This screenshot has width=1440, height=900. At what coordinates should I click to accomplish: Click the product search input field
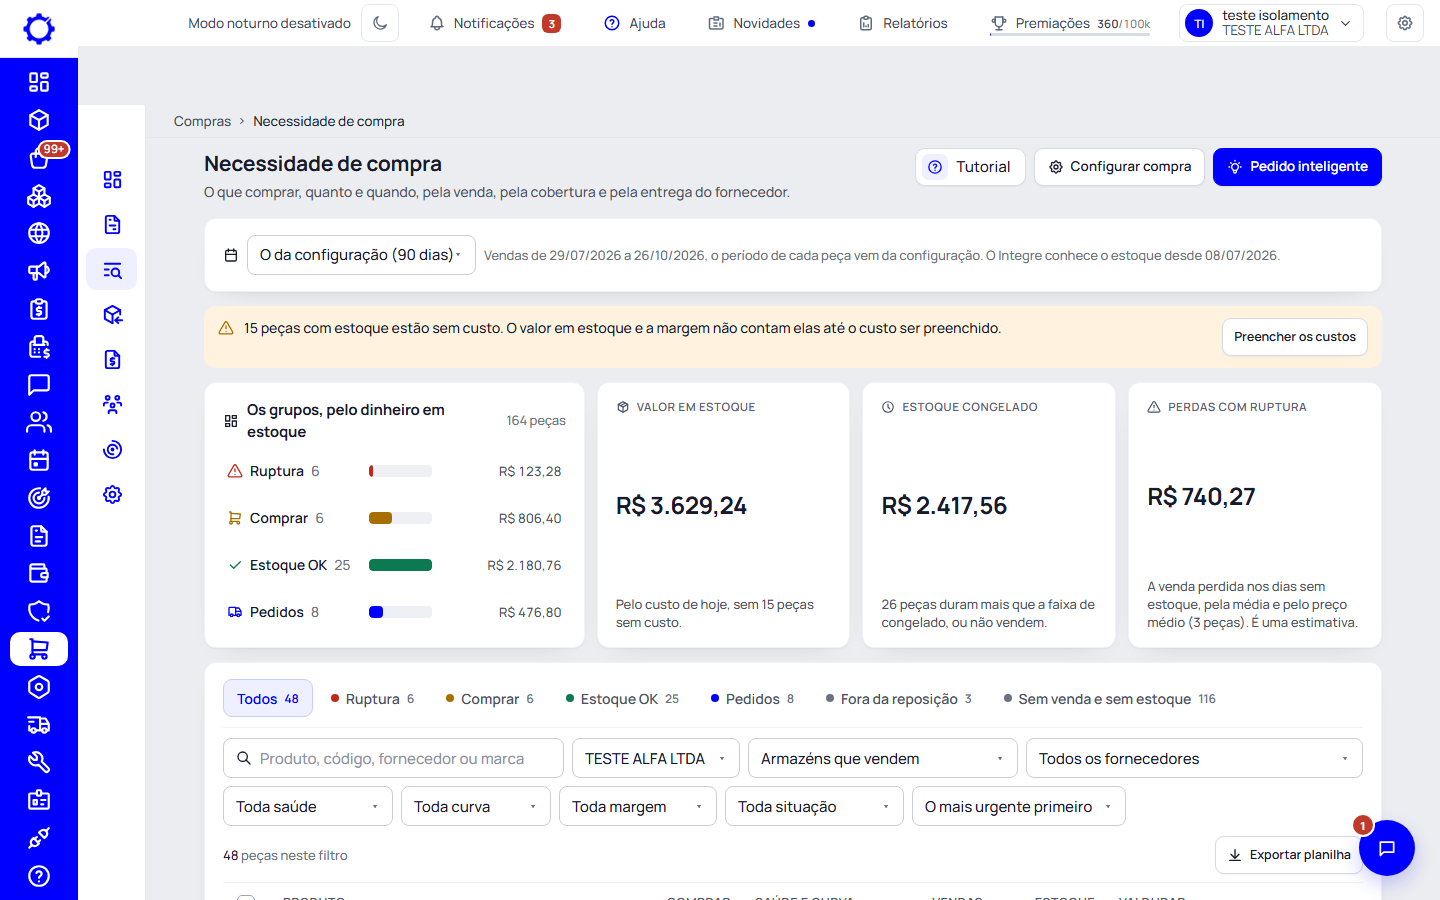click(393, 759)
